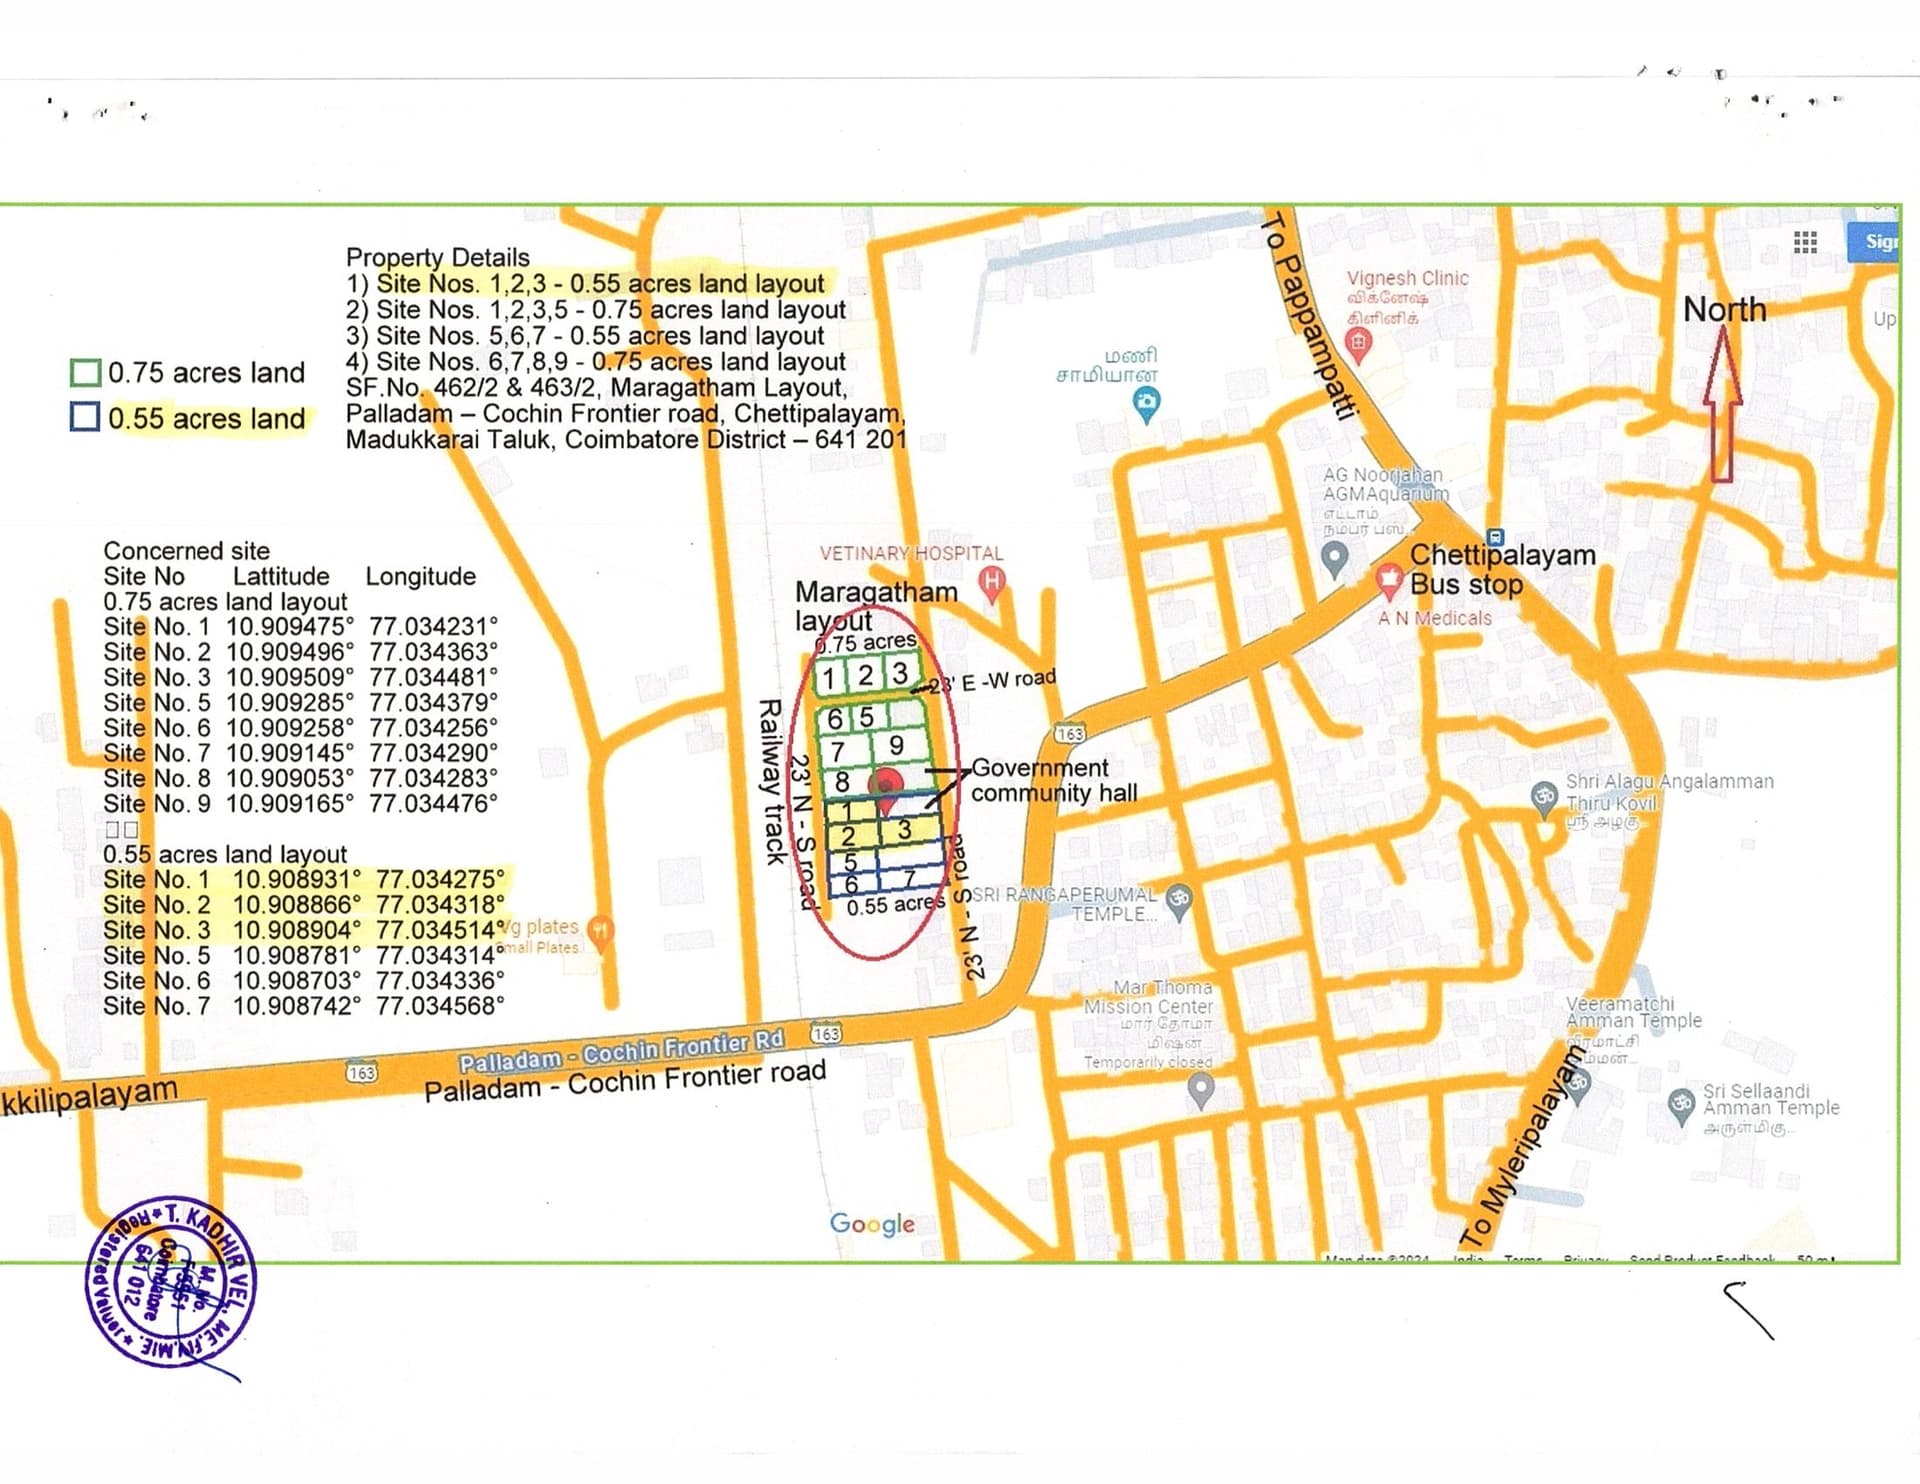
Task: Click the AG Noorjahan location pin
Action: [1335, 559]
